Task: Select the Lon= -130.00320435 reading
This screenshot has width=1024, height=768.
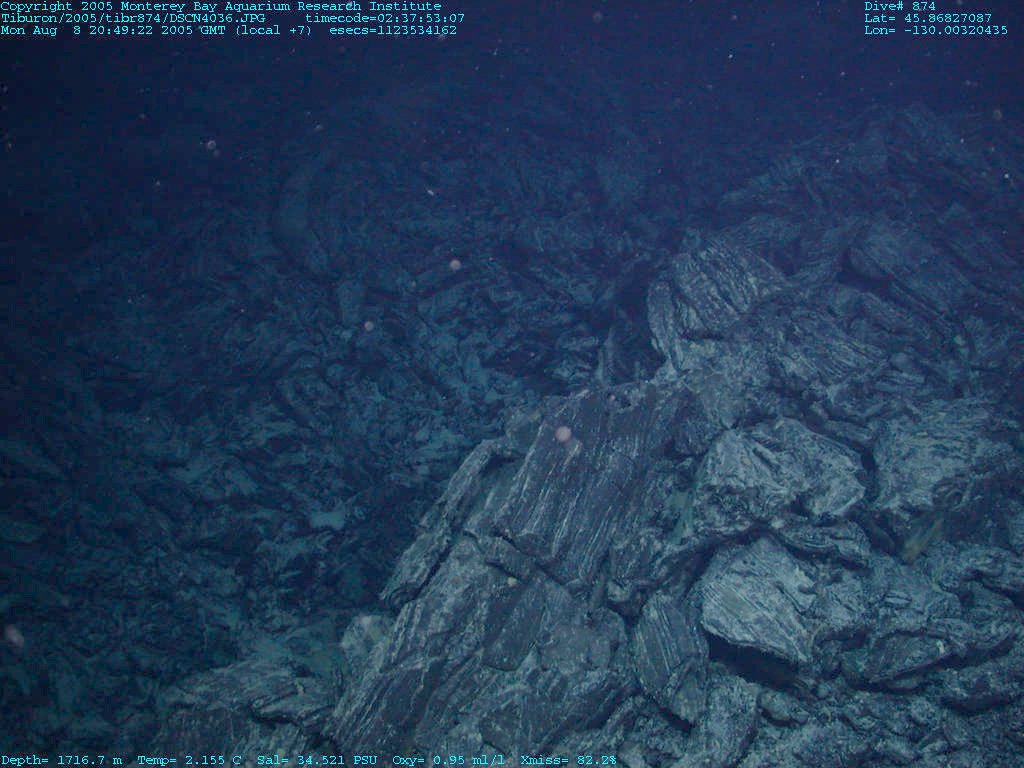Action: (x=935, y=30)
